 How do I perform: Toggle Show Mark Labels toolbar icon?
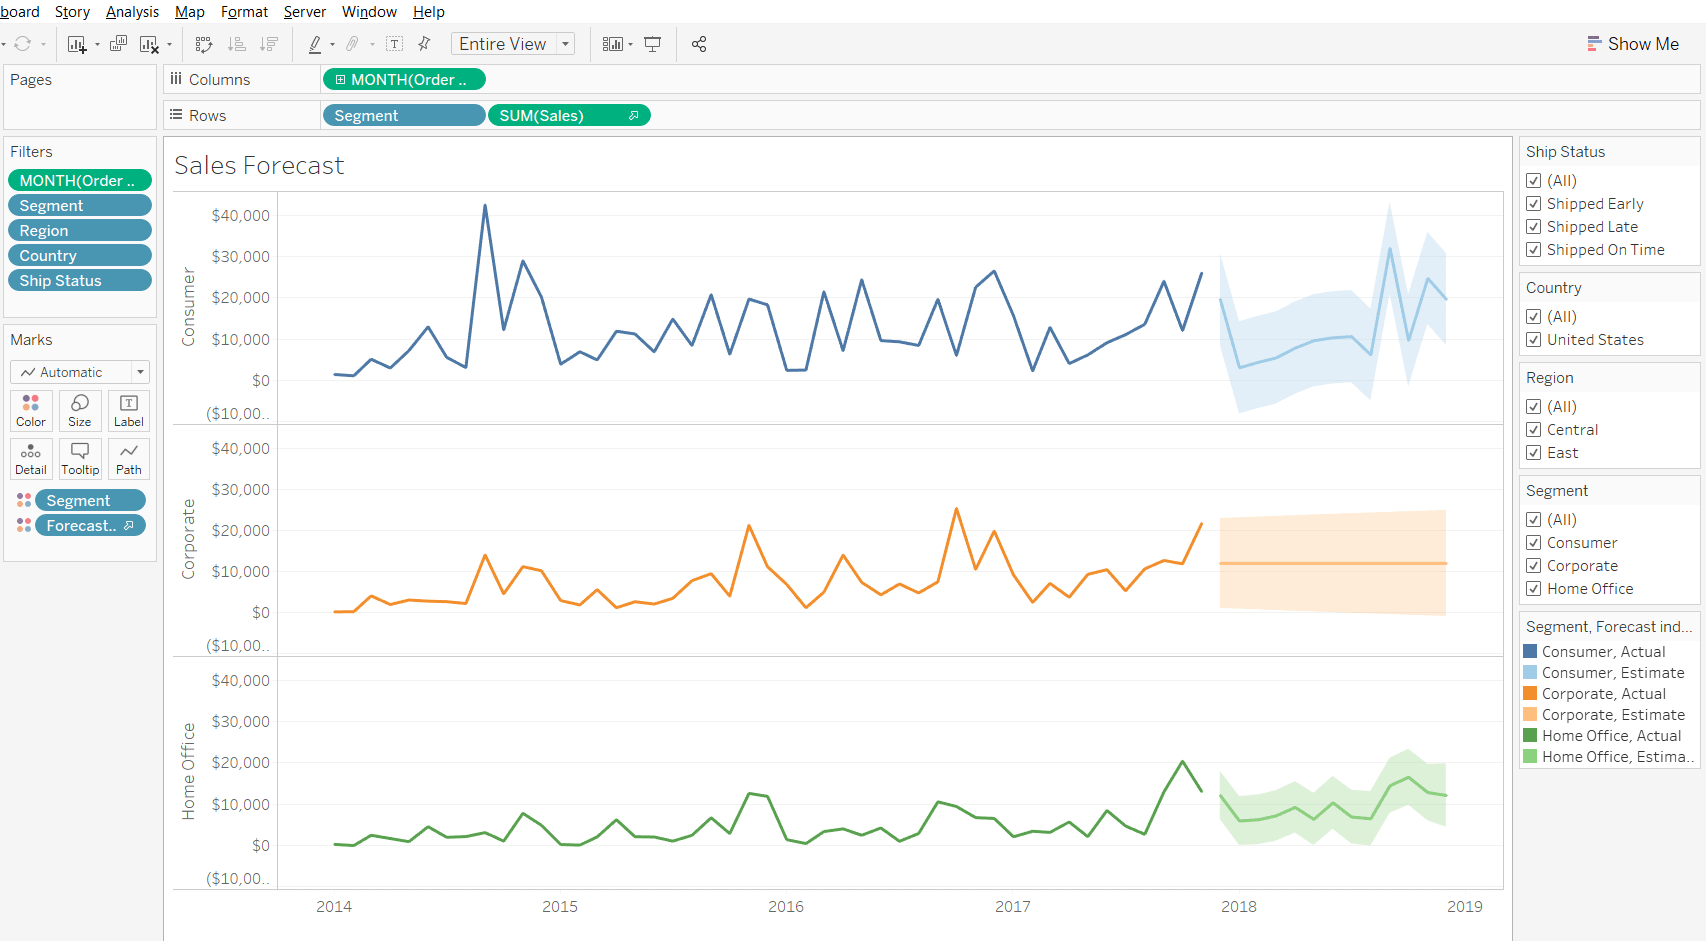point(395,44)
